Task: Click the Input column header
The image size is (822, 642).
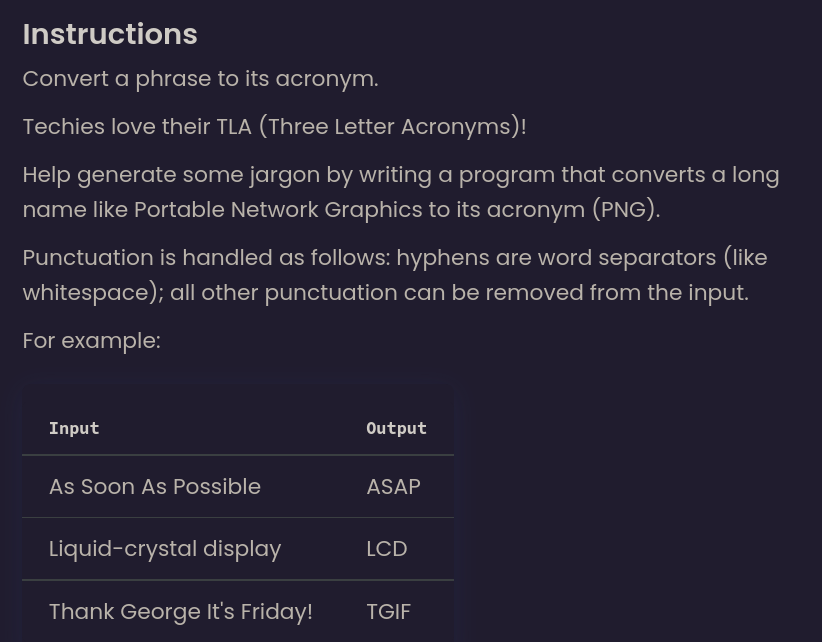Action: tap(74, 428)
